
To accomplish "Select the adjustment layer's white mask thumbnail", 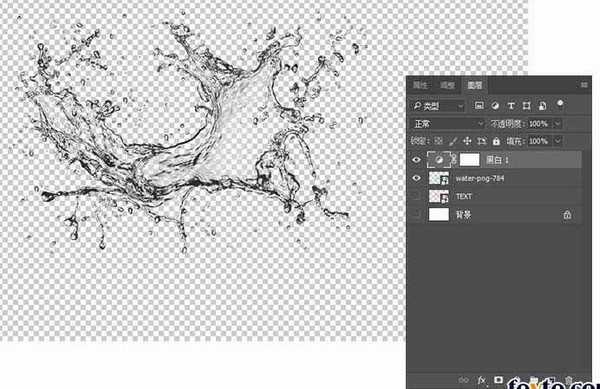I will (x=469, y=160).
